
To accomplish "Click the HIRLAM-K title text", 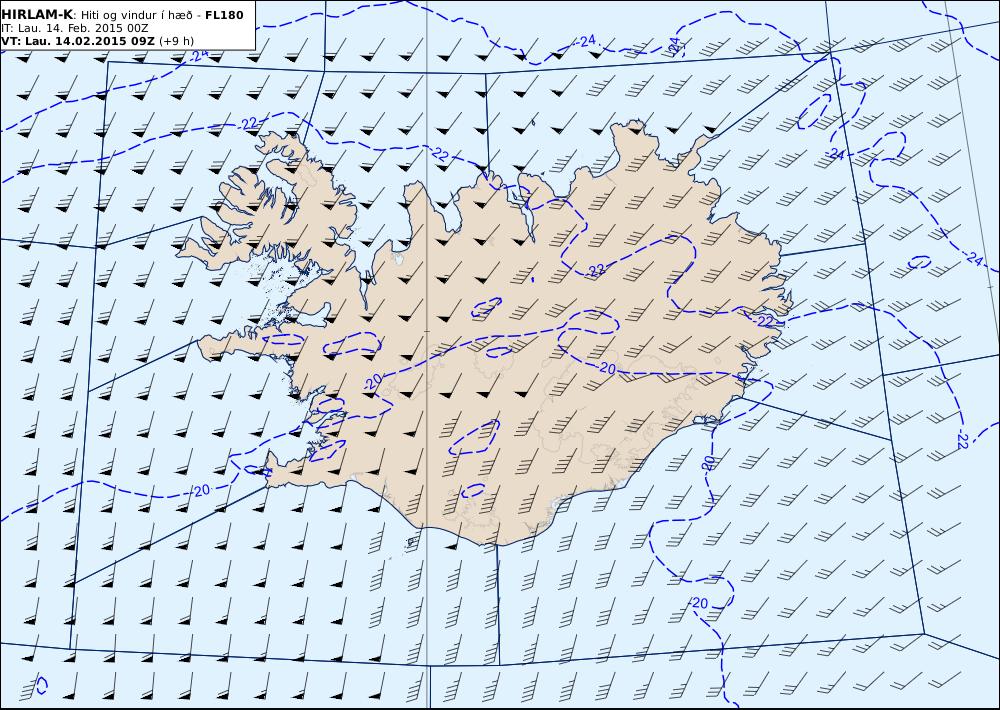I will coord(37,15).
